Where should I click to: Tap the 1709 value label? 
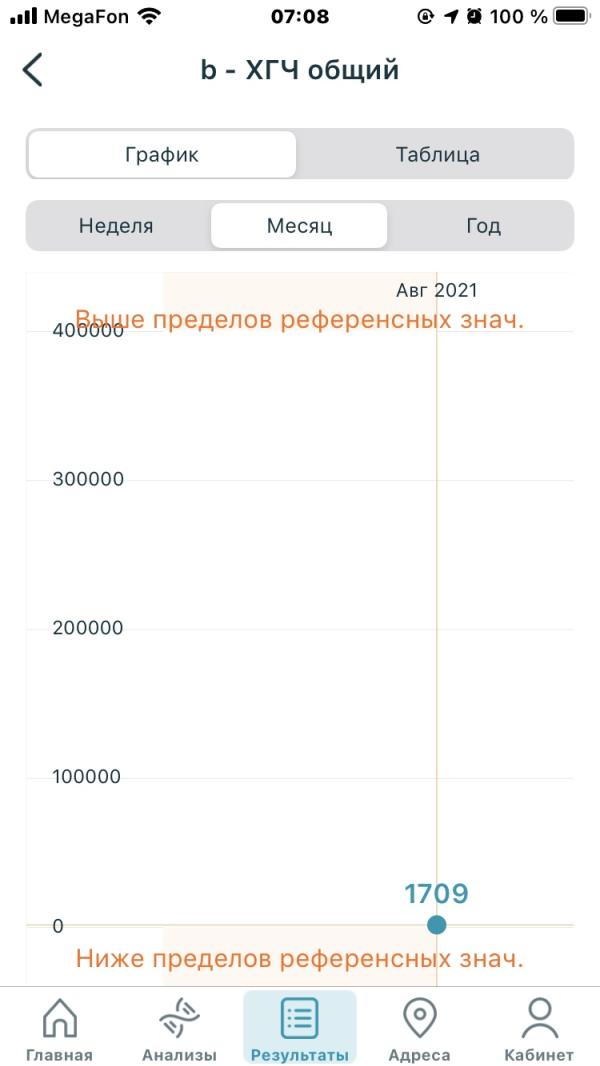[x=436, y=893]
